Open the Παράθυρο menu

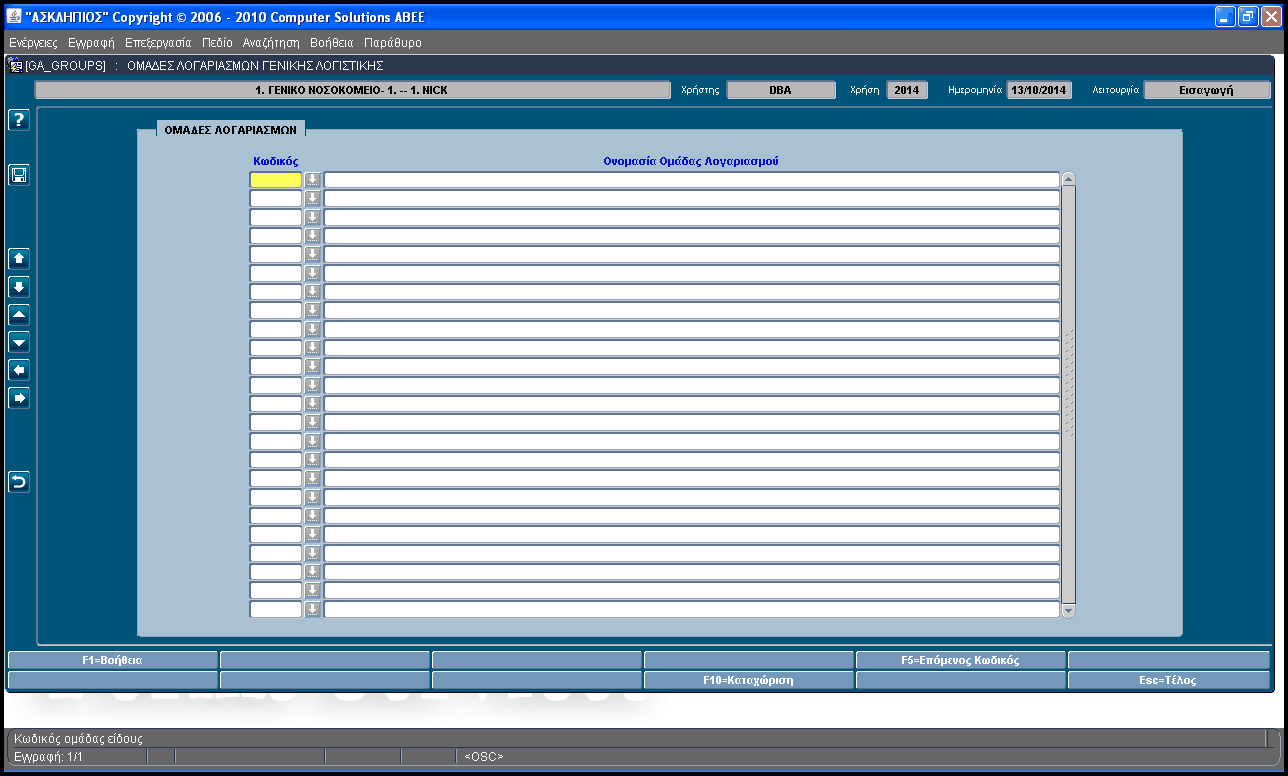393,43
